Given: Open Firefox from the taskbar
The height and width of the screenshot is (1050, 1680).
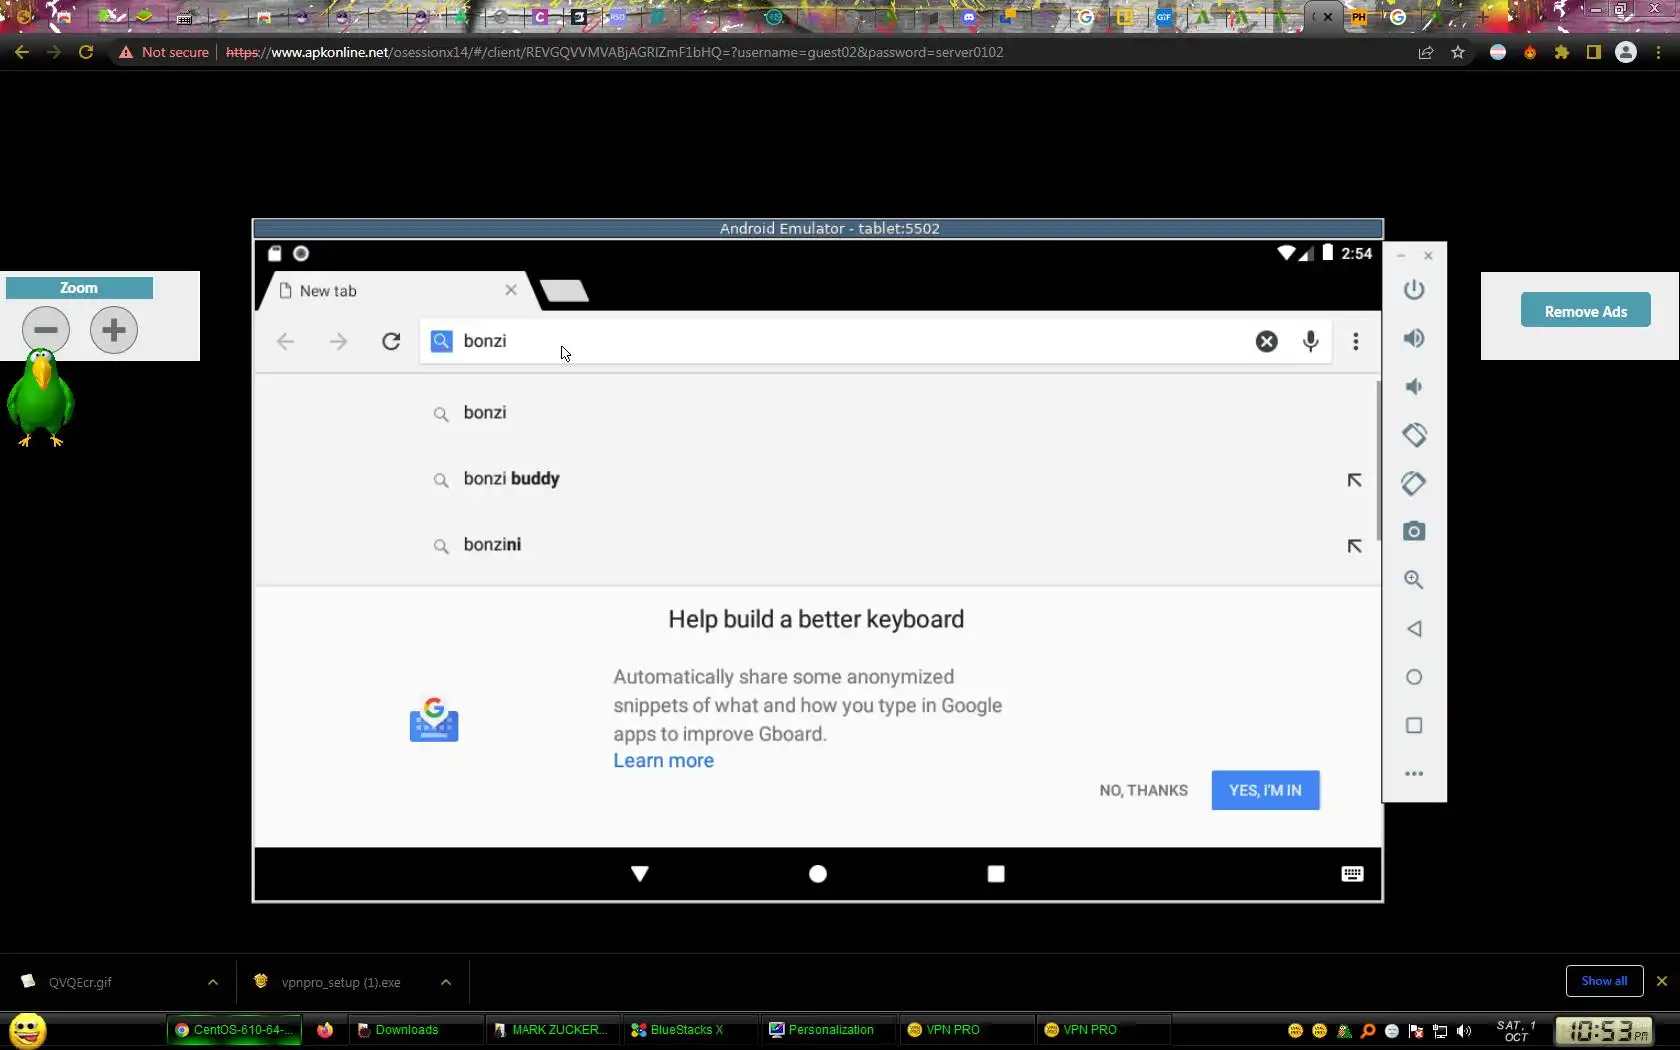Looking at the screenshot, I should click(325, 1030).
